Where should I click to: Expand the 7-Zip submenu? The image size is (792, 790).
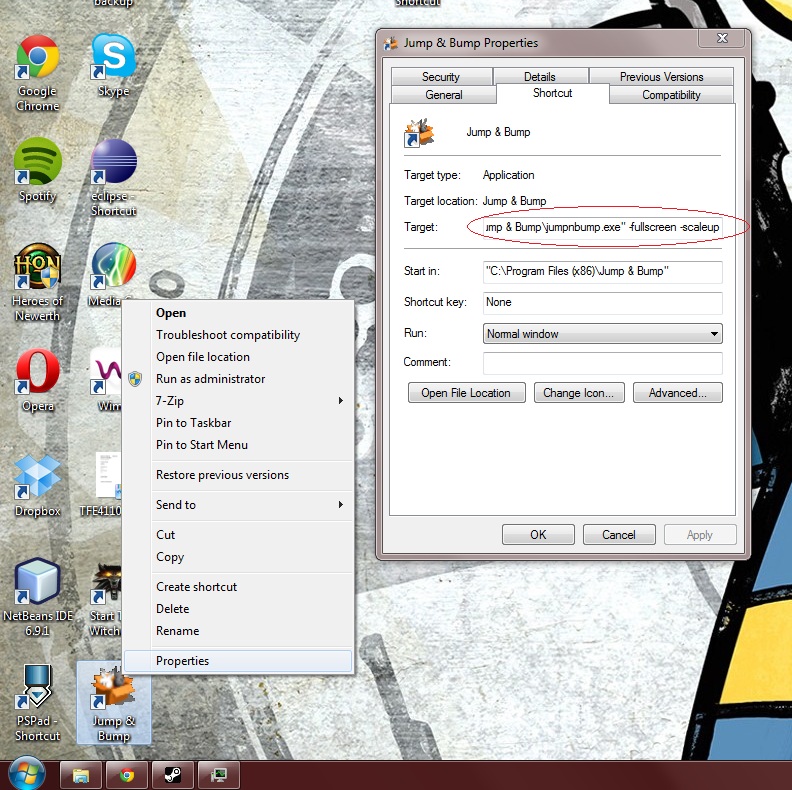coord(237,401)
